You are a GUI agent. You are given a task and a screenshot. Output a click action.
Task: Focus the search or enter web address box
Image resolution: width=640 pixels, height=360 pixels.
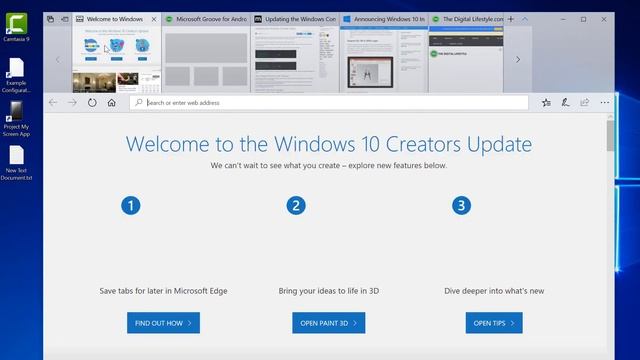point(329,102)
